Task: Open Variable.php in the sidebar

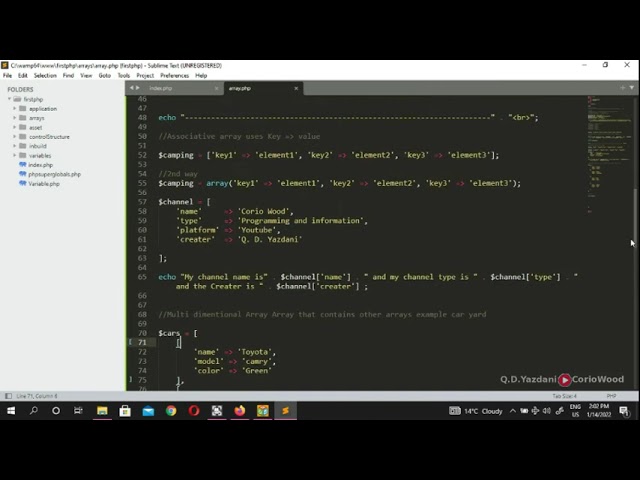Action: pos(44,184)
